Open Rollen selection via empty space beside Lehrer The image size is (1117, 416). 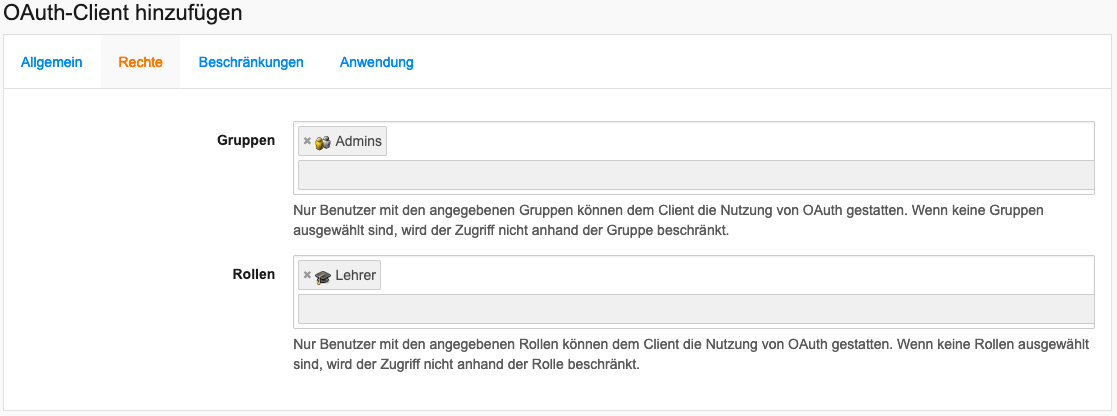(x=740, y=275)
